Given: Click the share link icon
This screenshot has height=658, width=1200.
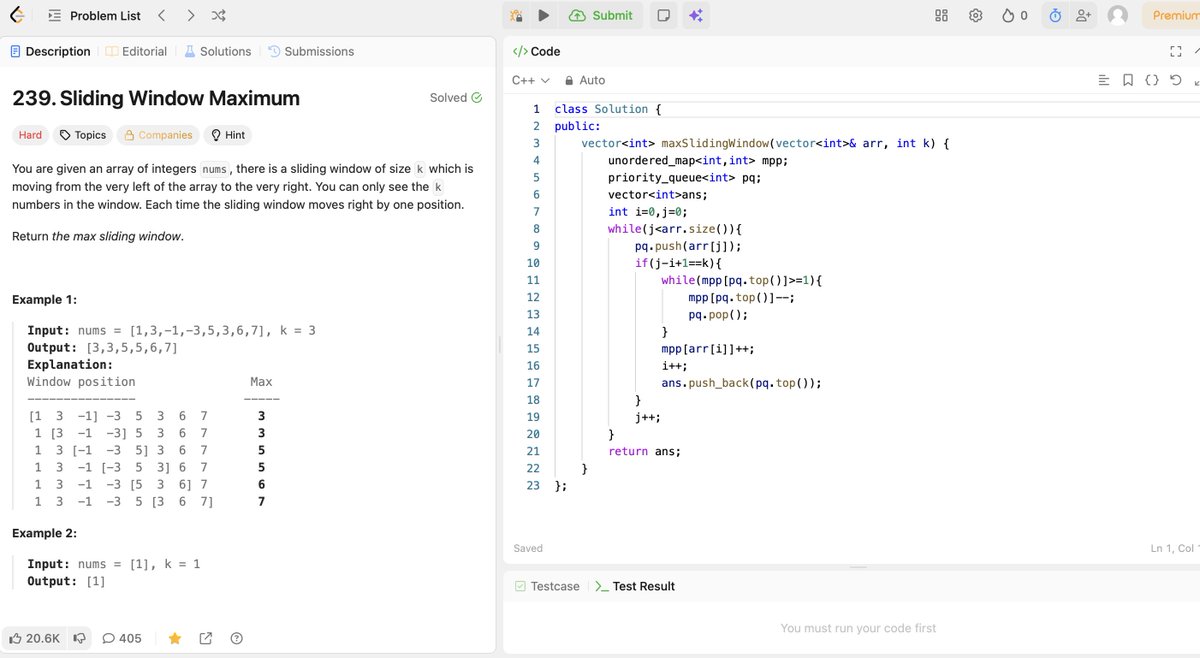Looking at the screenshot, I should coord(206,638).
